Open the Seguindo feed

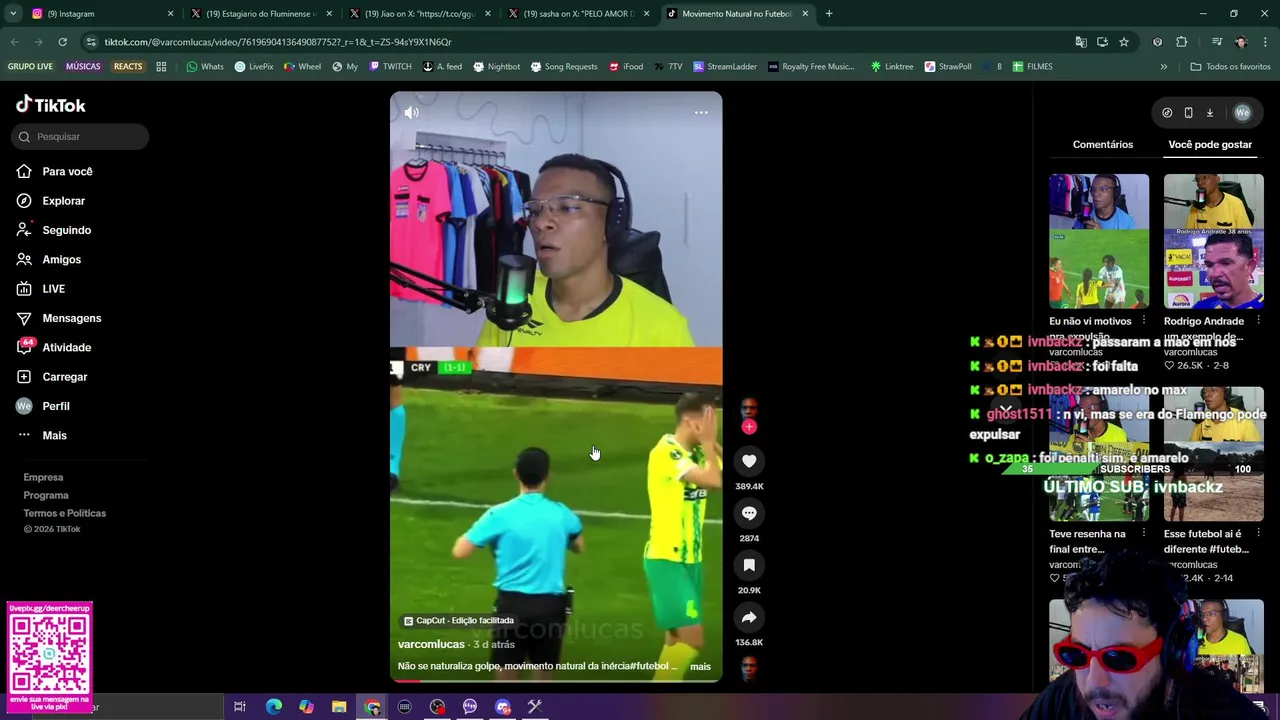66,230
